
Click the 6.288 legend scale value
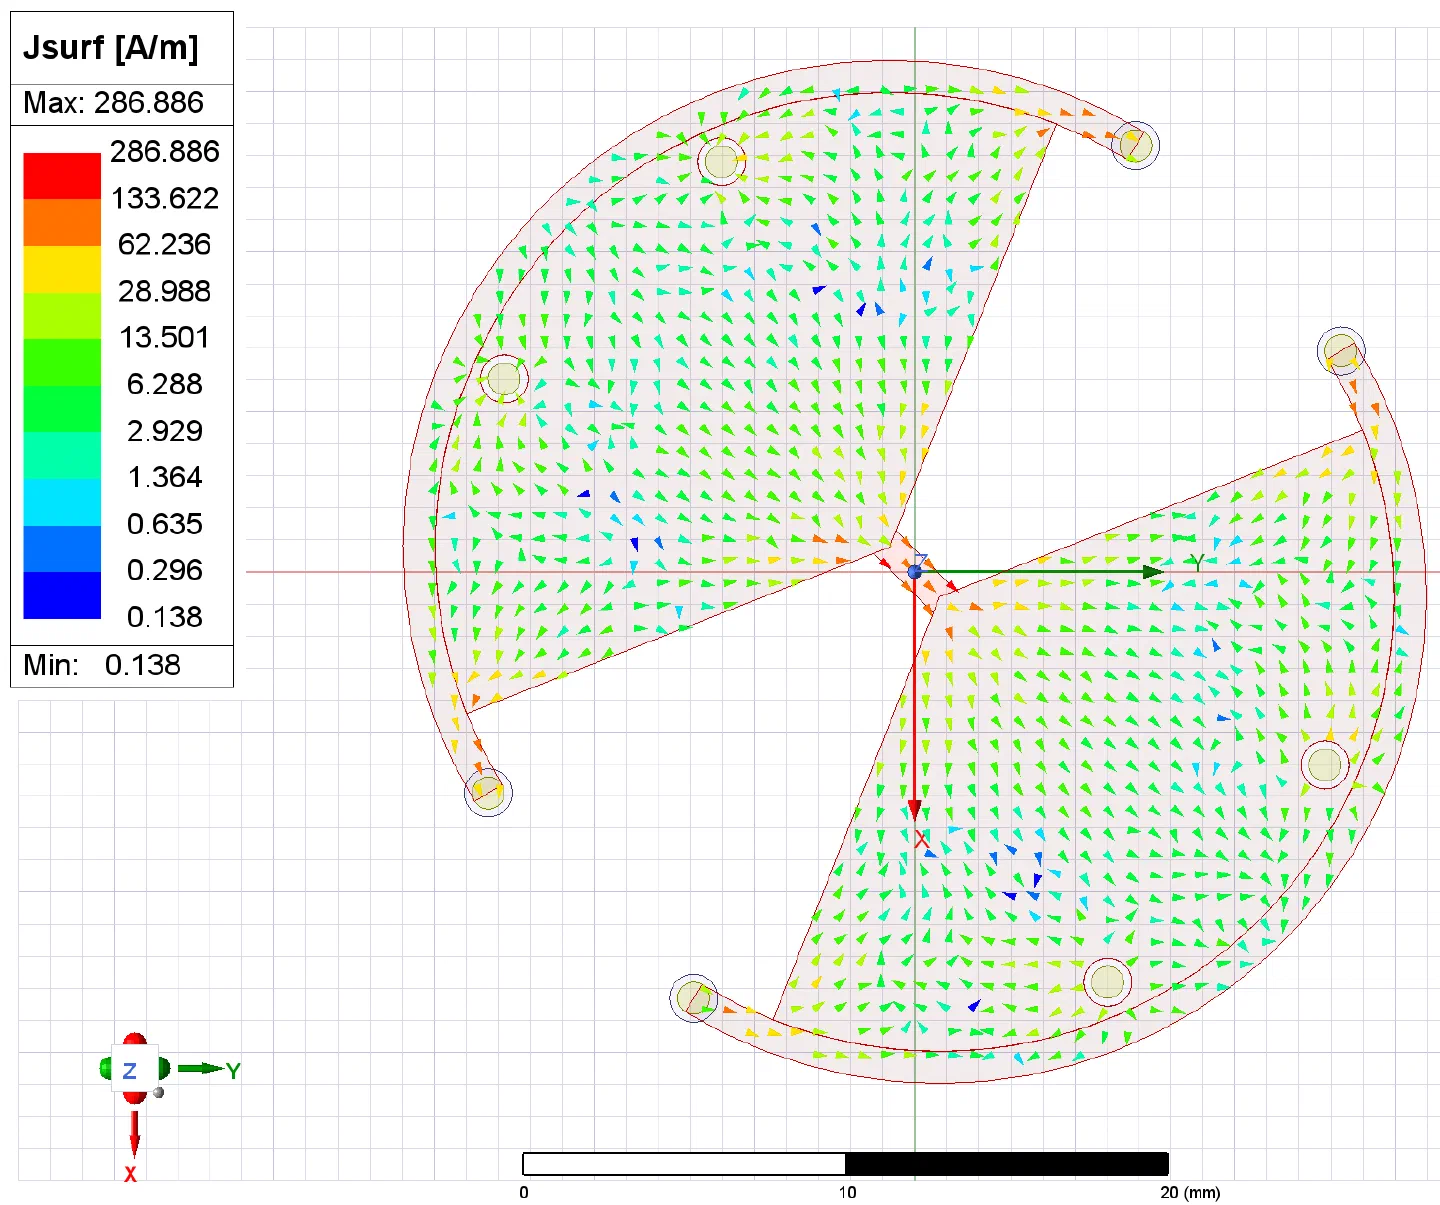coord(165,384)
